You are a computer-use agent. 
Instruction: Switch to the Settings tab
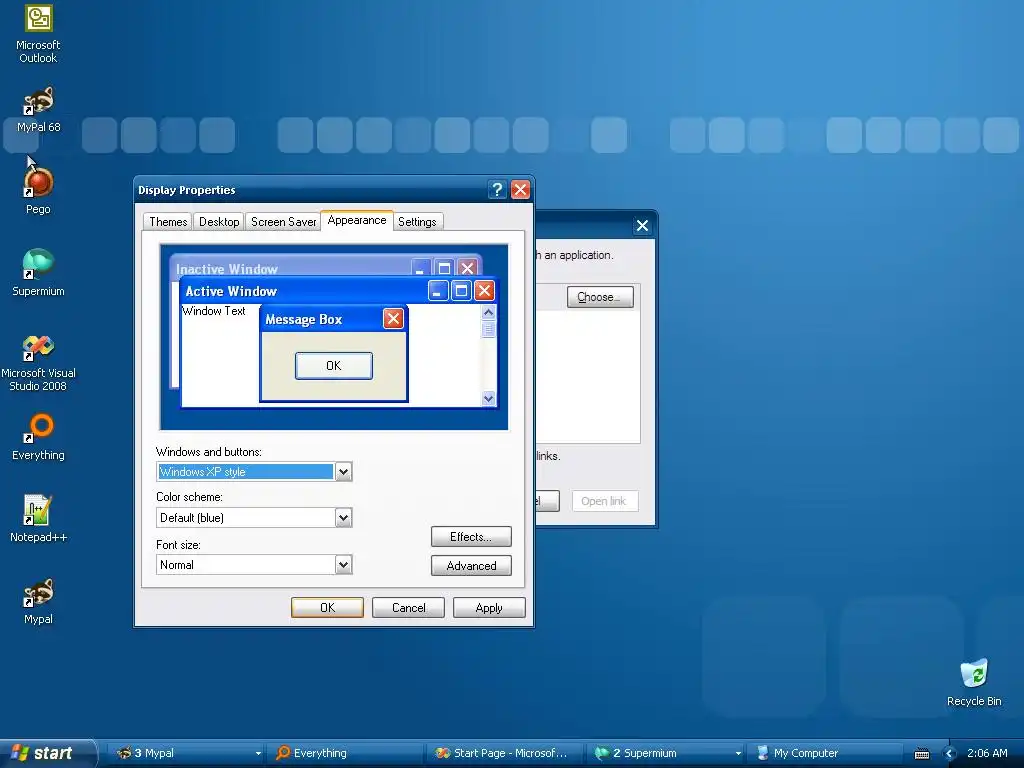pyautogui.click(x=417, y=221)
